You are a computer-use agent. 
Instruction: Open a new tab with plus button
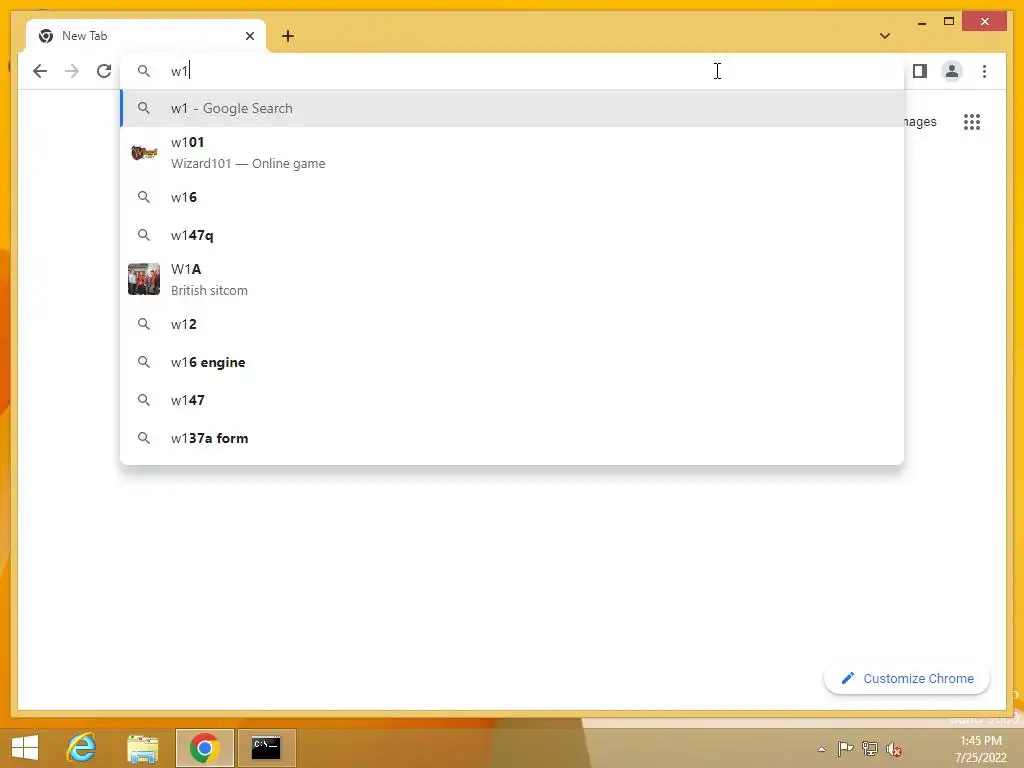(288, 36)
